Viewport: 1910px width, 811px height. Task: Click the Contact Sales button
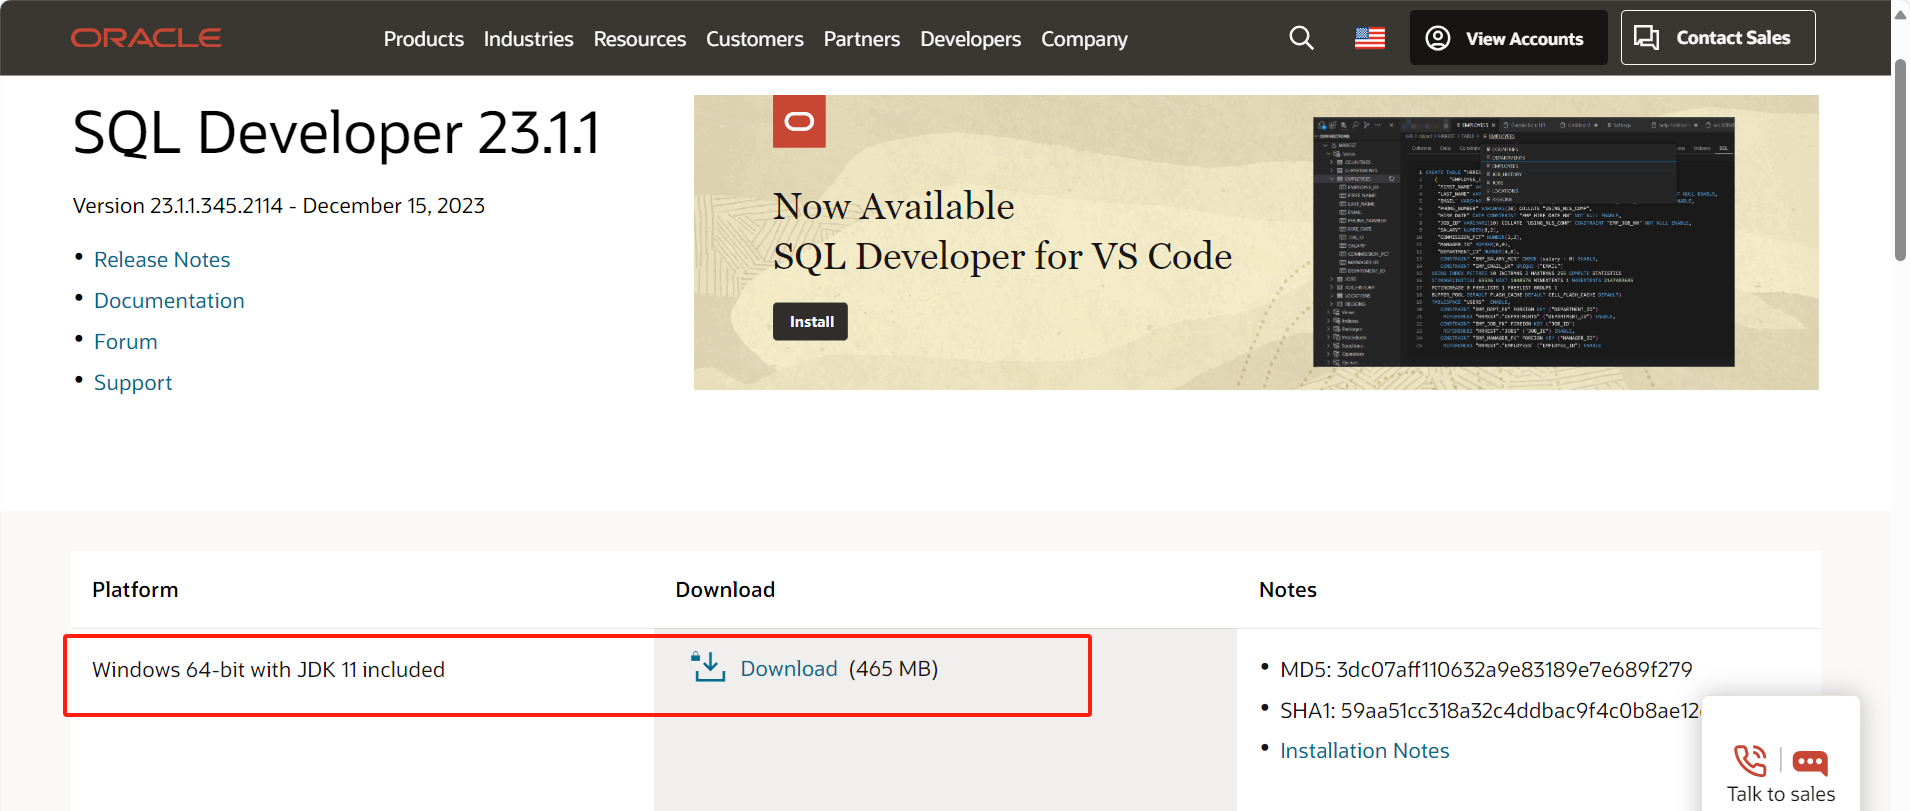point(1718,38)
